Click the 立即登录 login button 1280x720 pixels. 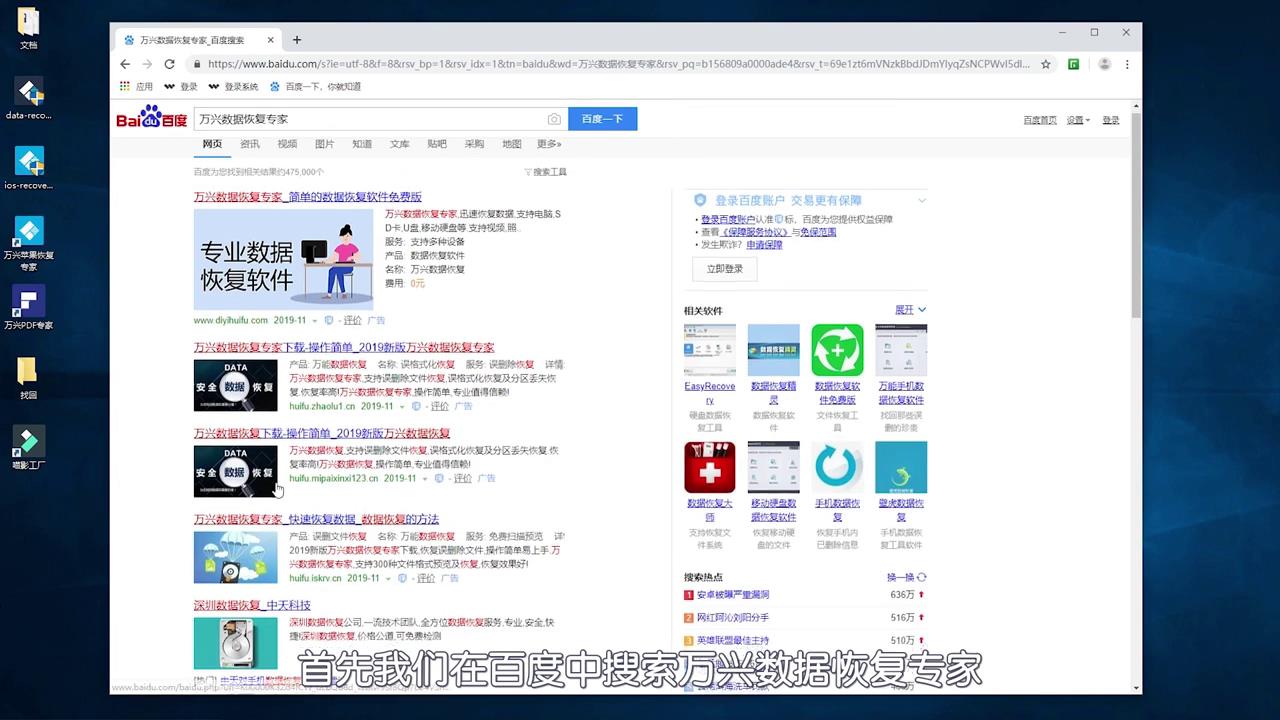(724, 268)
